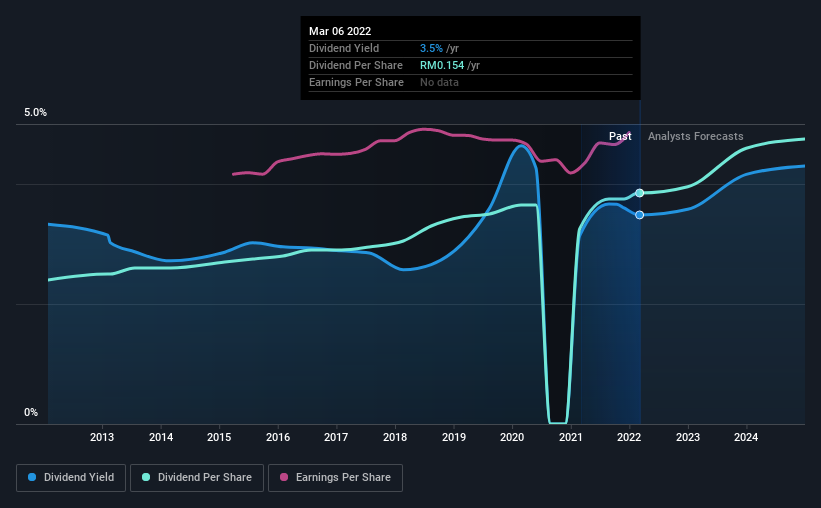The height and width of the screenshot is (508, 821).
Task: Click the teal Dividend Per Share legend dot
Action: [x=146, y=478]
